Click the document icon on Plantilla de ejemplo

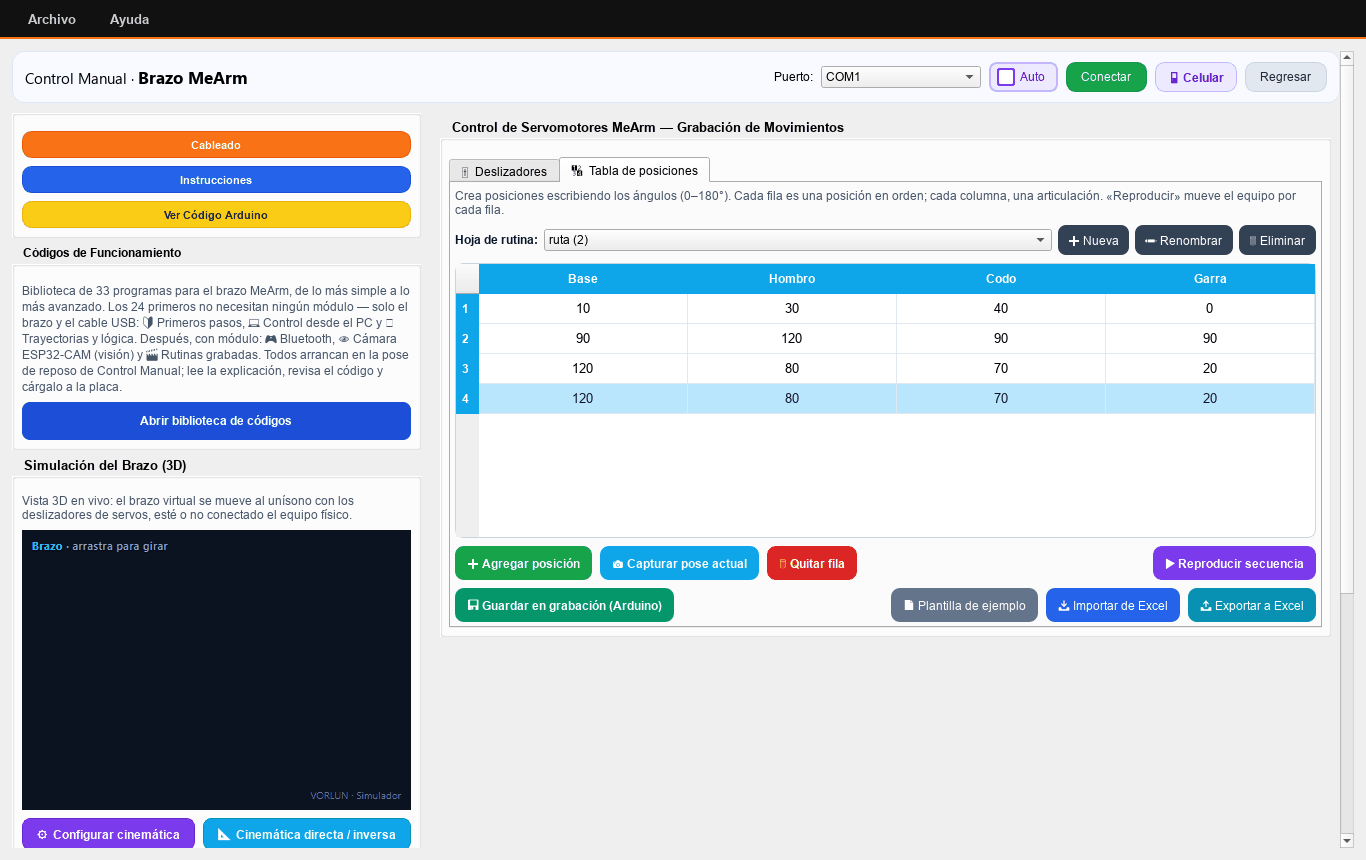909,606
